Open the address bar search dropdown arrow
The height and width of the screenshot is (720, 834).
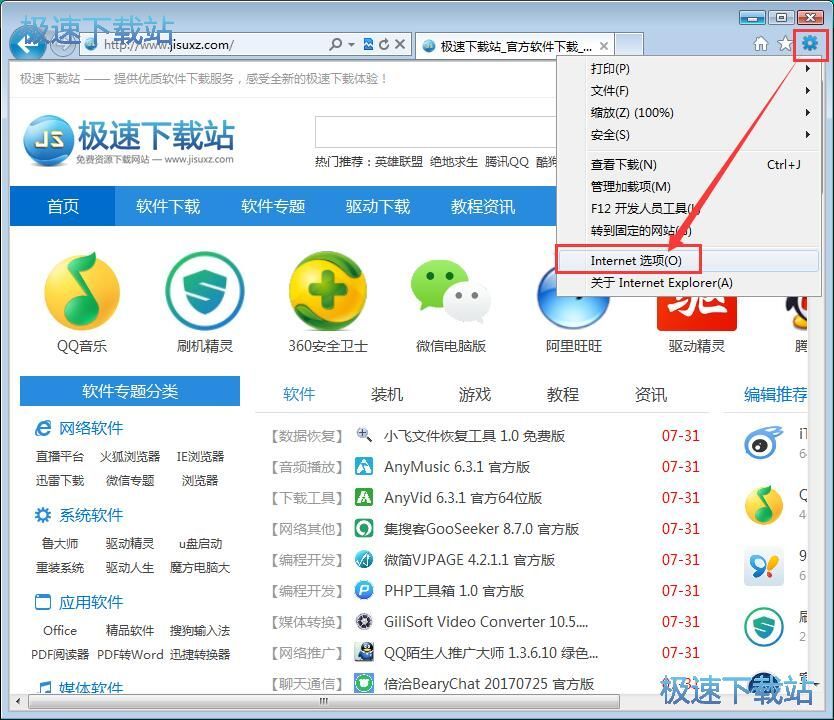click(x=351, y=45)
